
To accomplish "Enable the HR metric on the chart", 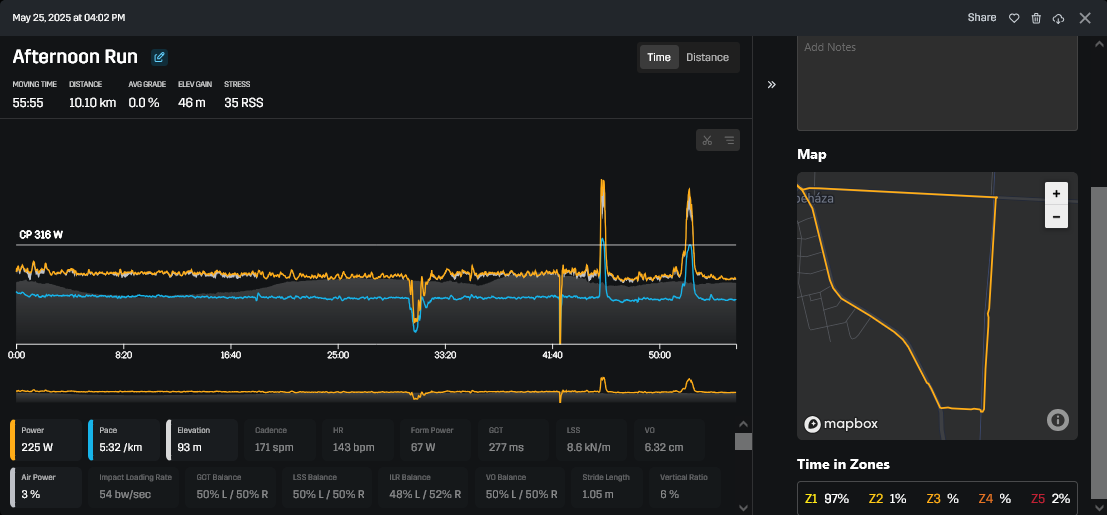I will 358,440.
